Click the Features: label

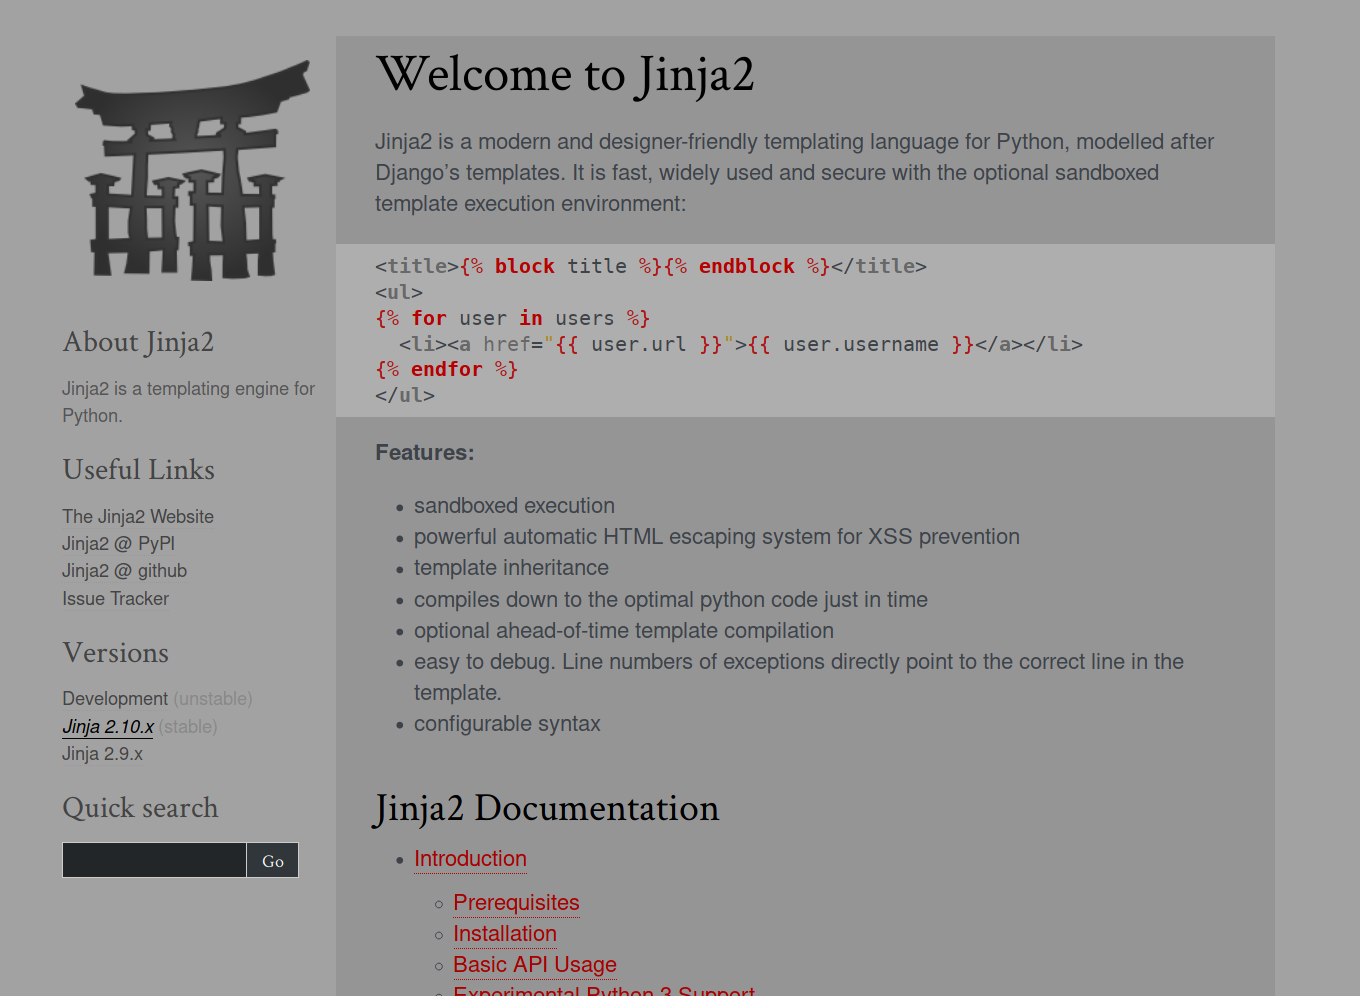425,453
